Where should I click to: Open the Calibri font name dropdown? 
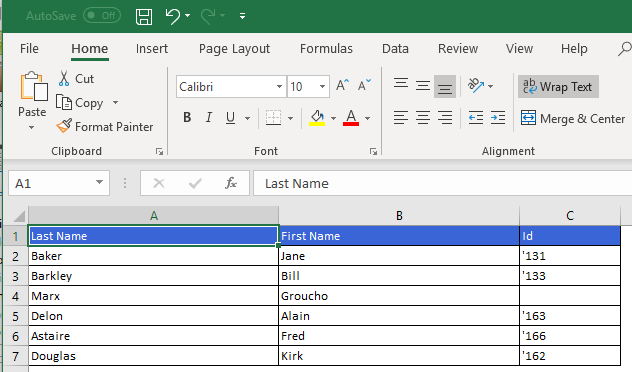pos(279,87)
